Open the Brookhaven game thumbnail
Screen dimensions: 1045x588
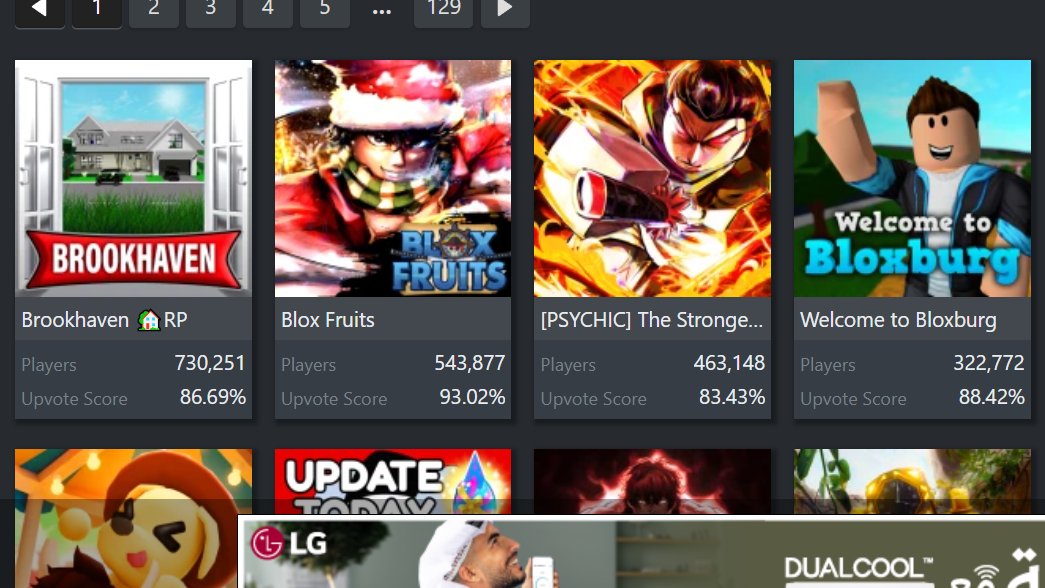[x=133, y=179]
